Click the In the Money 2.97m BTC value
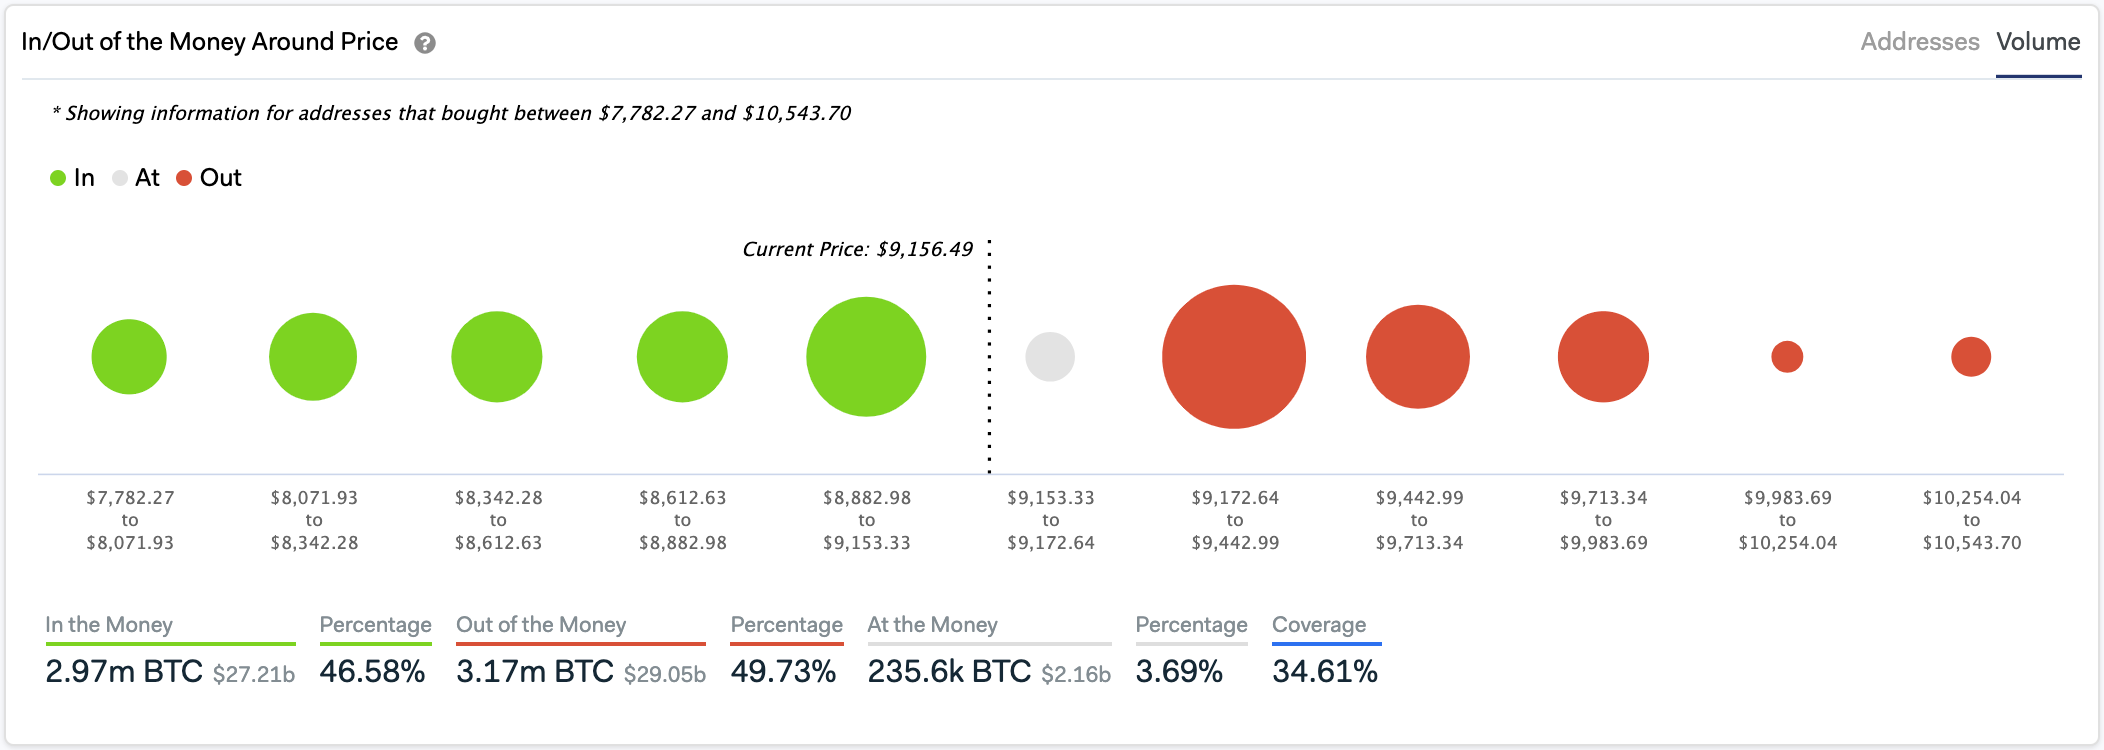This screenshot has width=2104, height=750. click(x=124, y=671)
